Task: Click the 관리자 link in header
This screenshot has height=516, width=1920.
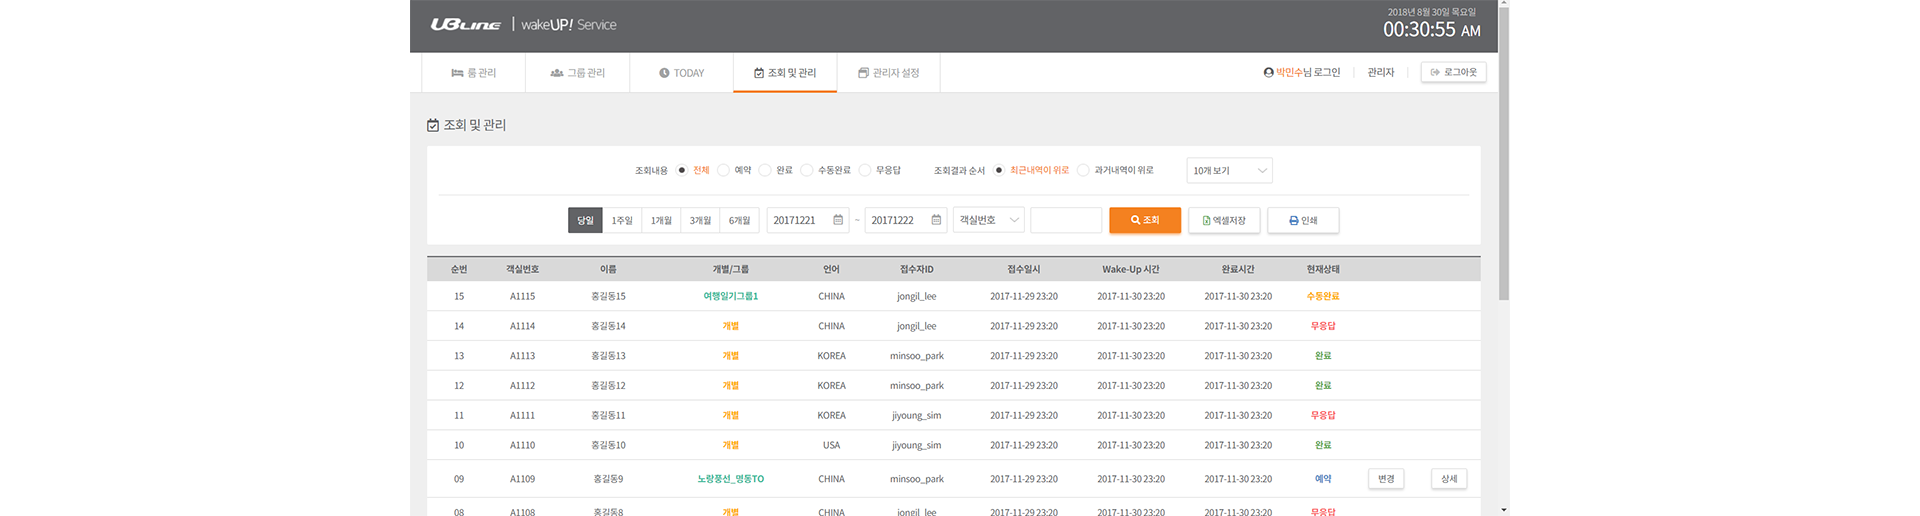Action: [x=1381, y=72]
